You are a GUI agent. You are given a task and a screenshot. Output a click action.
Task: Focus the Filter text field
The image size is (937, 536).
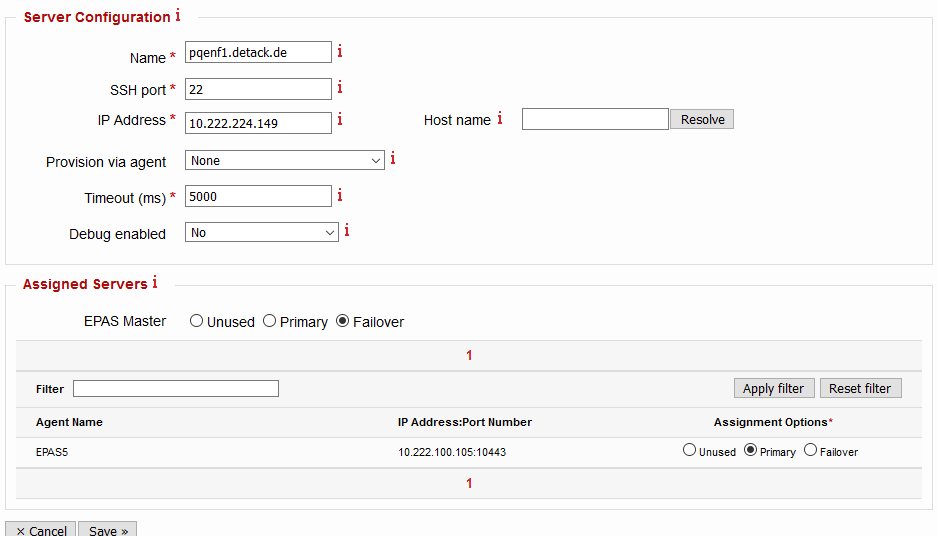(x=176, y=389)
